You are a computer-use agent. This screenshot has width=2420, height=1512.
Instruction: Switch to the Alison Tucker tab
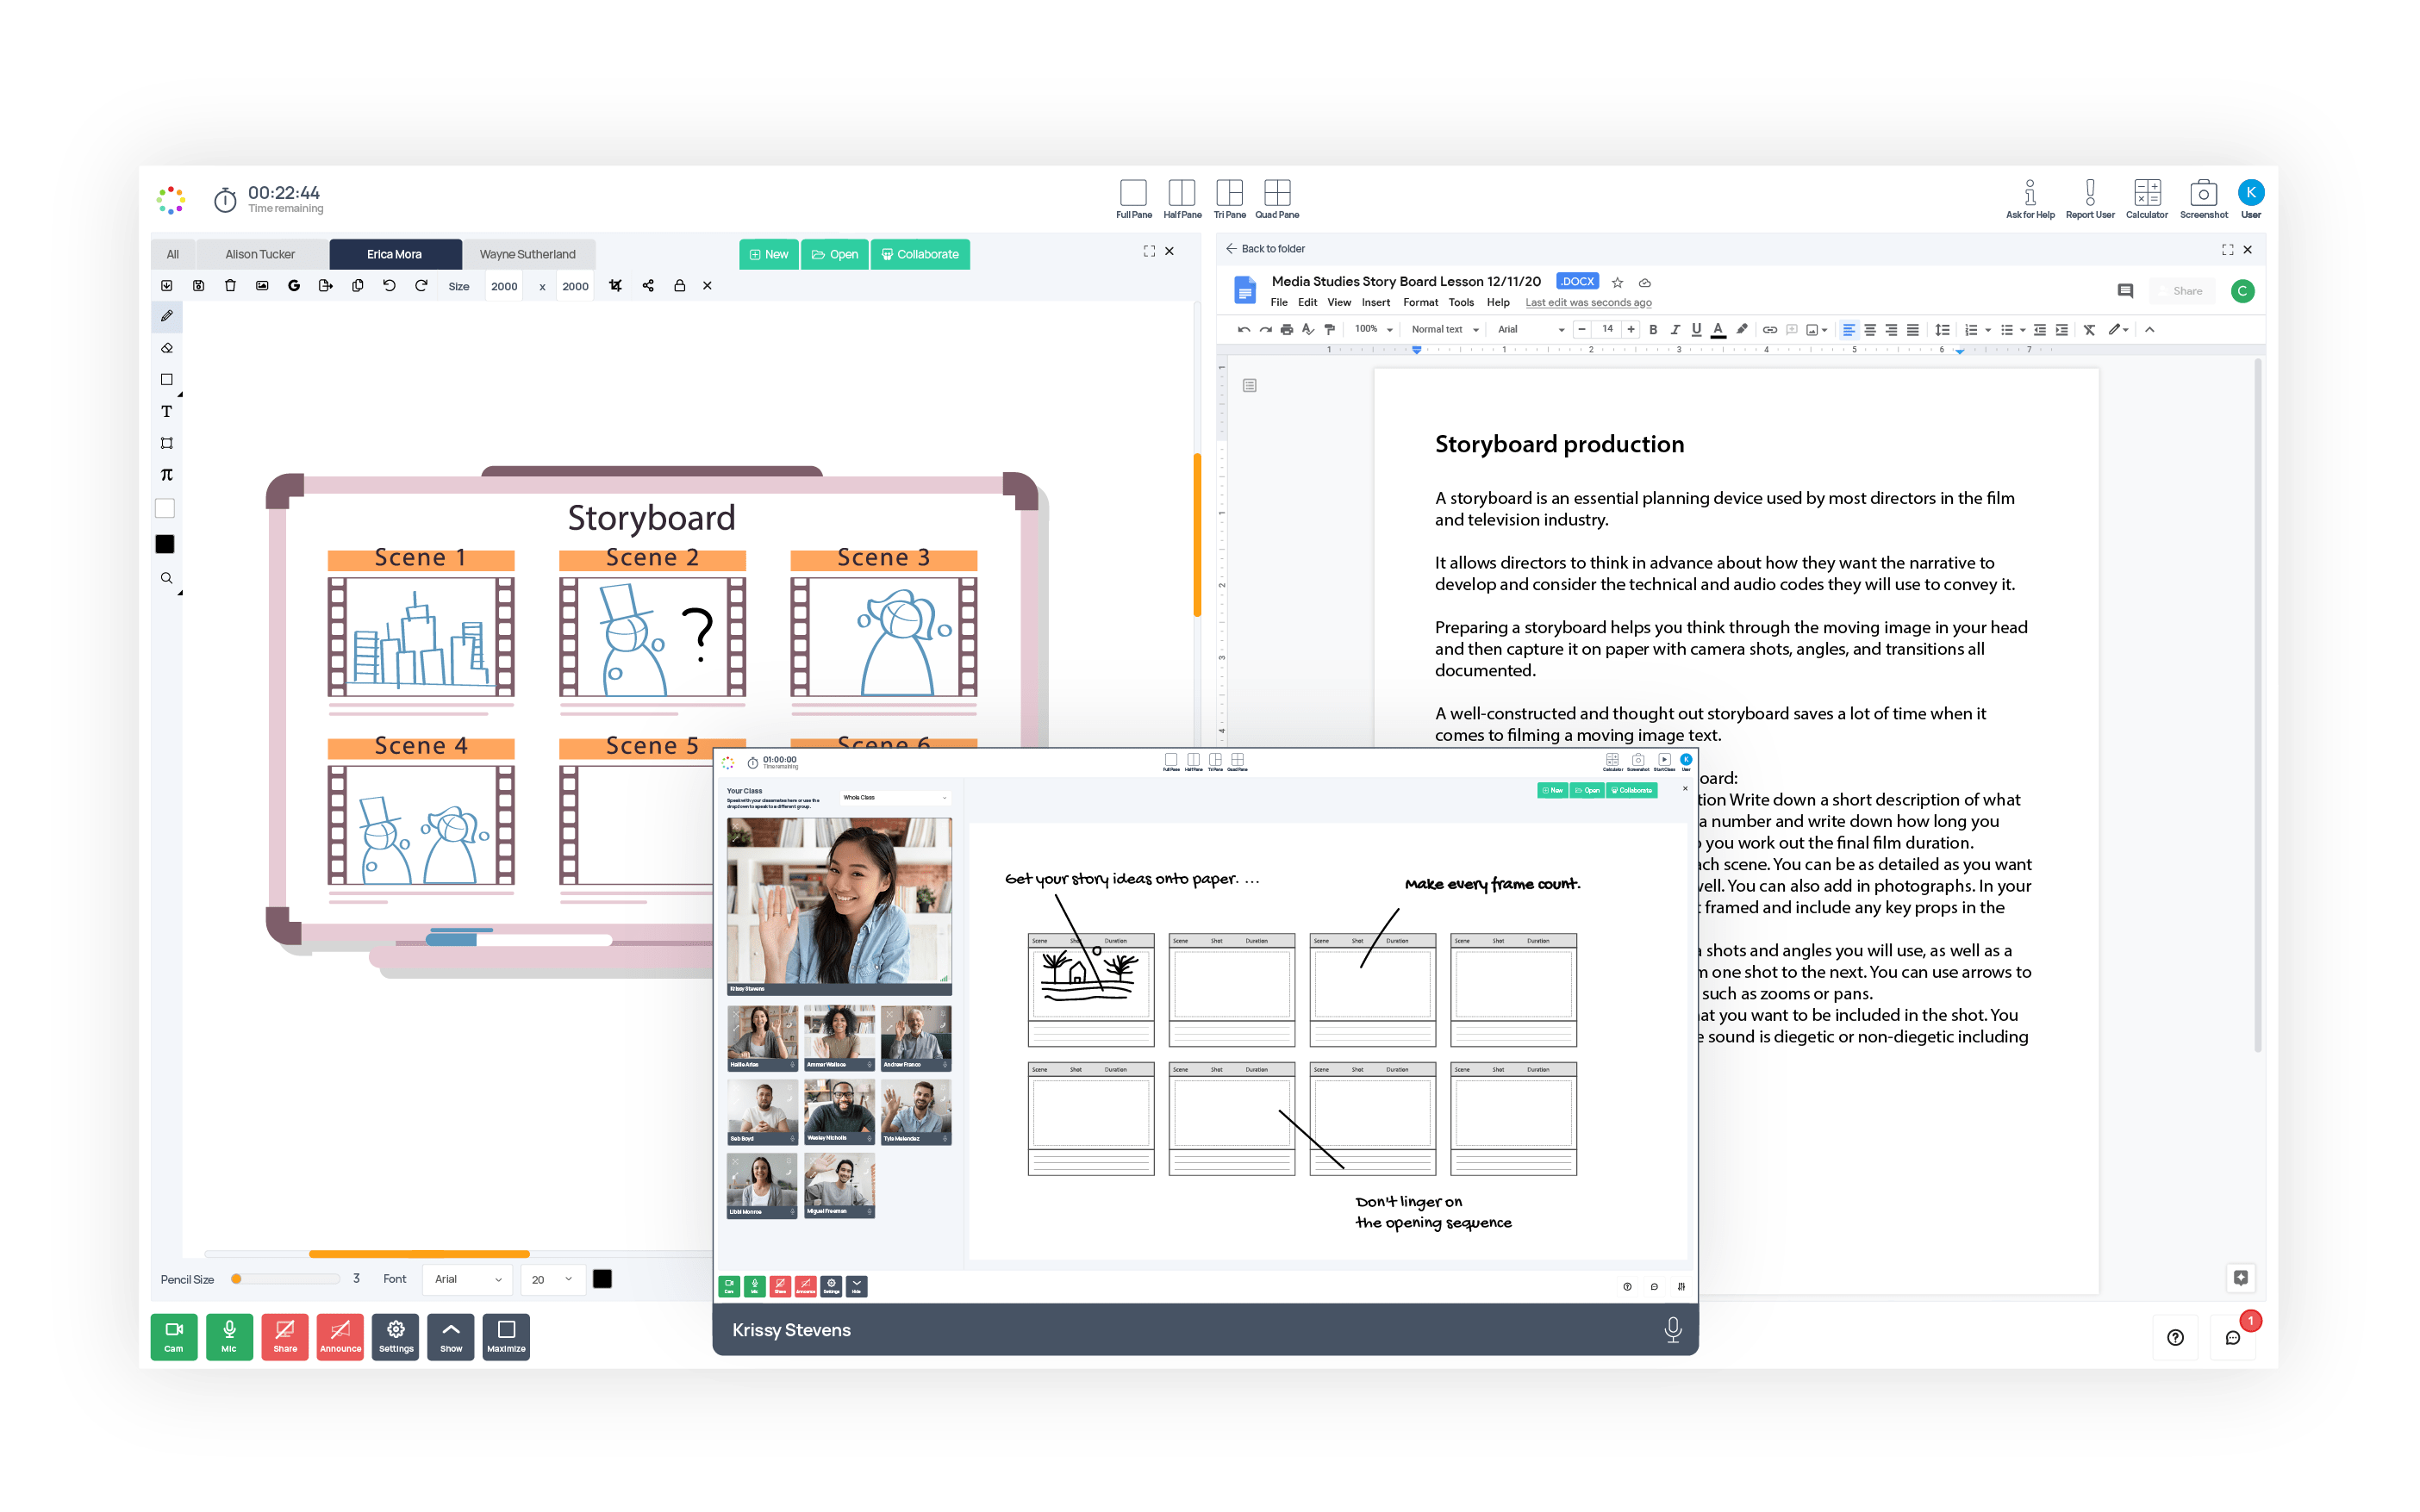click(x=260, y=254)
